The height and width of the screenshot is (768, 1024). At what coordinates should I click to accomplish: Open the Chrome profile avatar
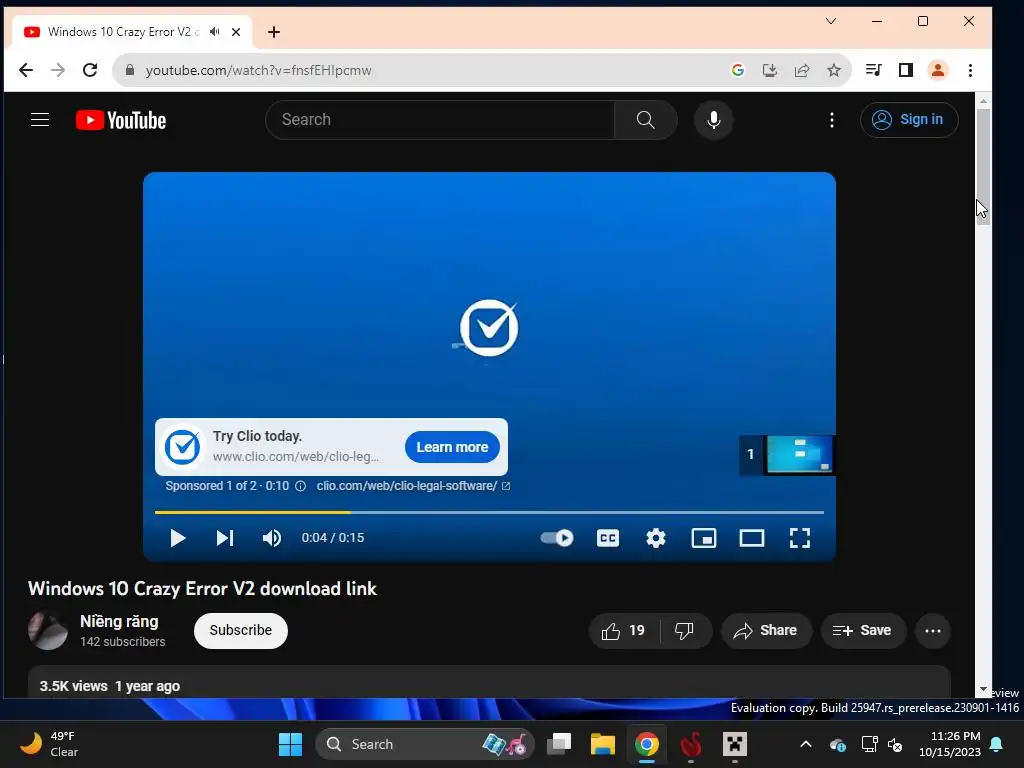[938, 70]
